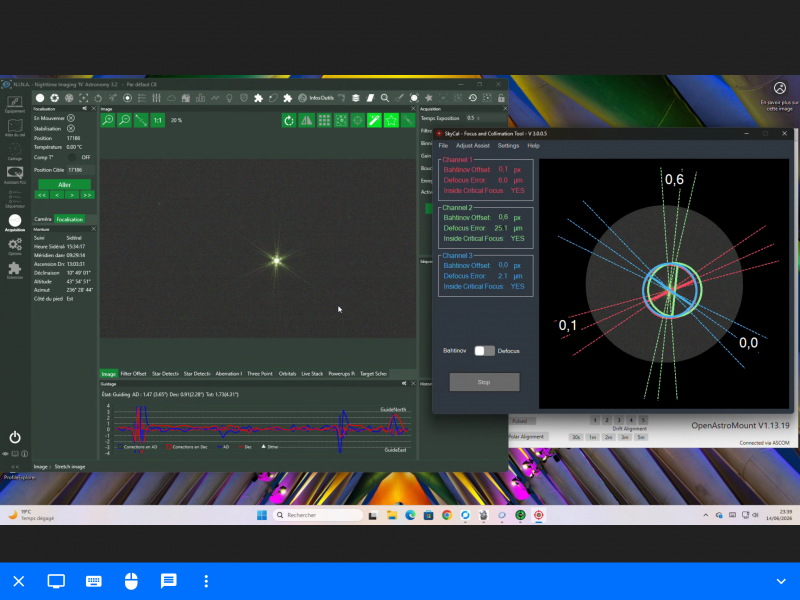Screen dimensions: 800x600
Task: Open the Filter Offset tab
Action: 133,374
